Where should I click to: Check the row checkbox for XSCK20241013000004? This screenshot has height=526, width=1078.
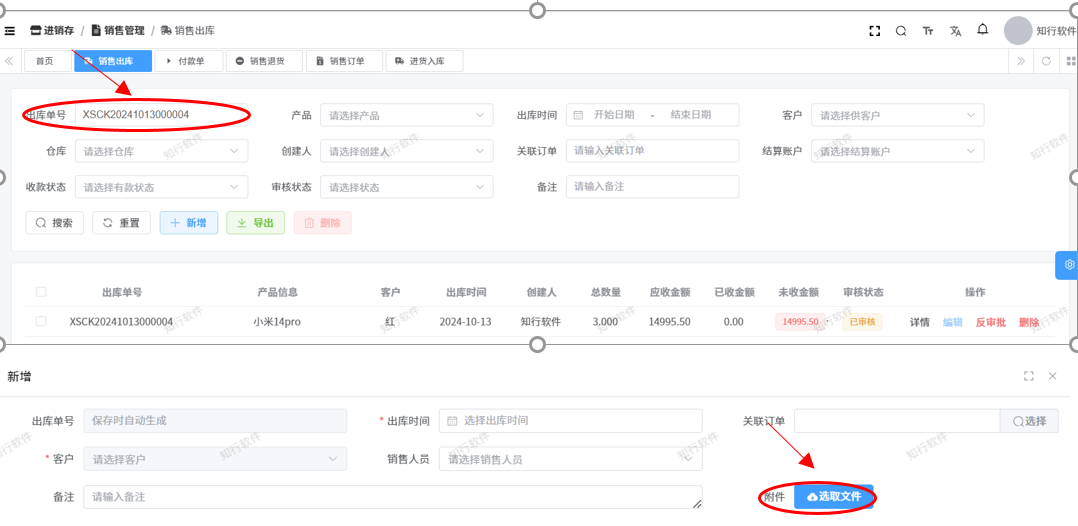click(x=41, y=321)
